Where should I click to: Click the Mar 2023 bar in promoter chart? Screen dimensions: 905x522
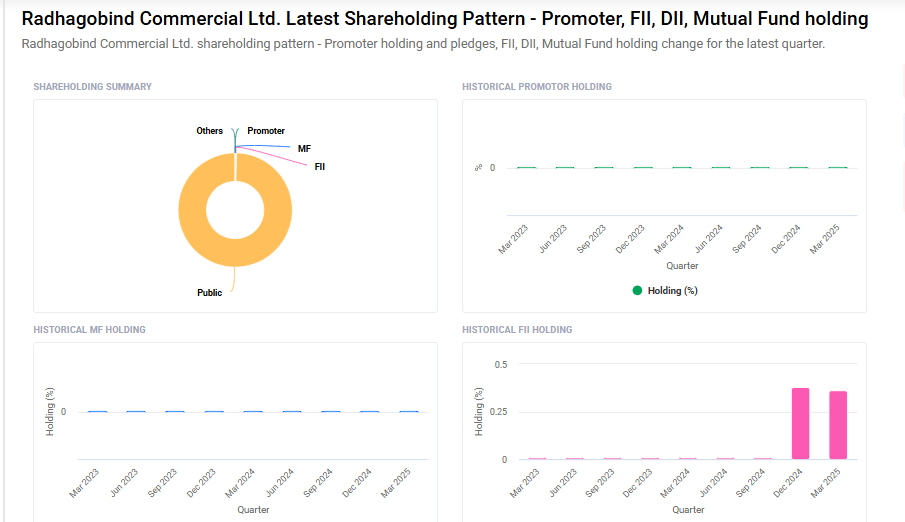pyautogui.click(x=526, y=167)
